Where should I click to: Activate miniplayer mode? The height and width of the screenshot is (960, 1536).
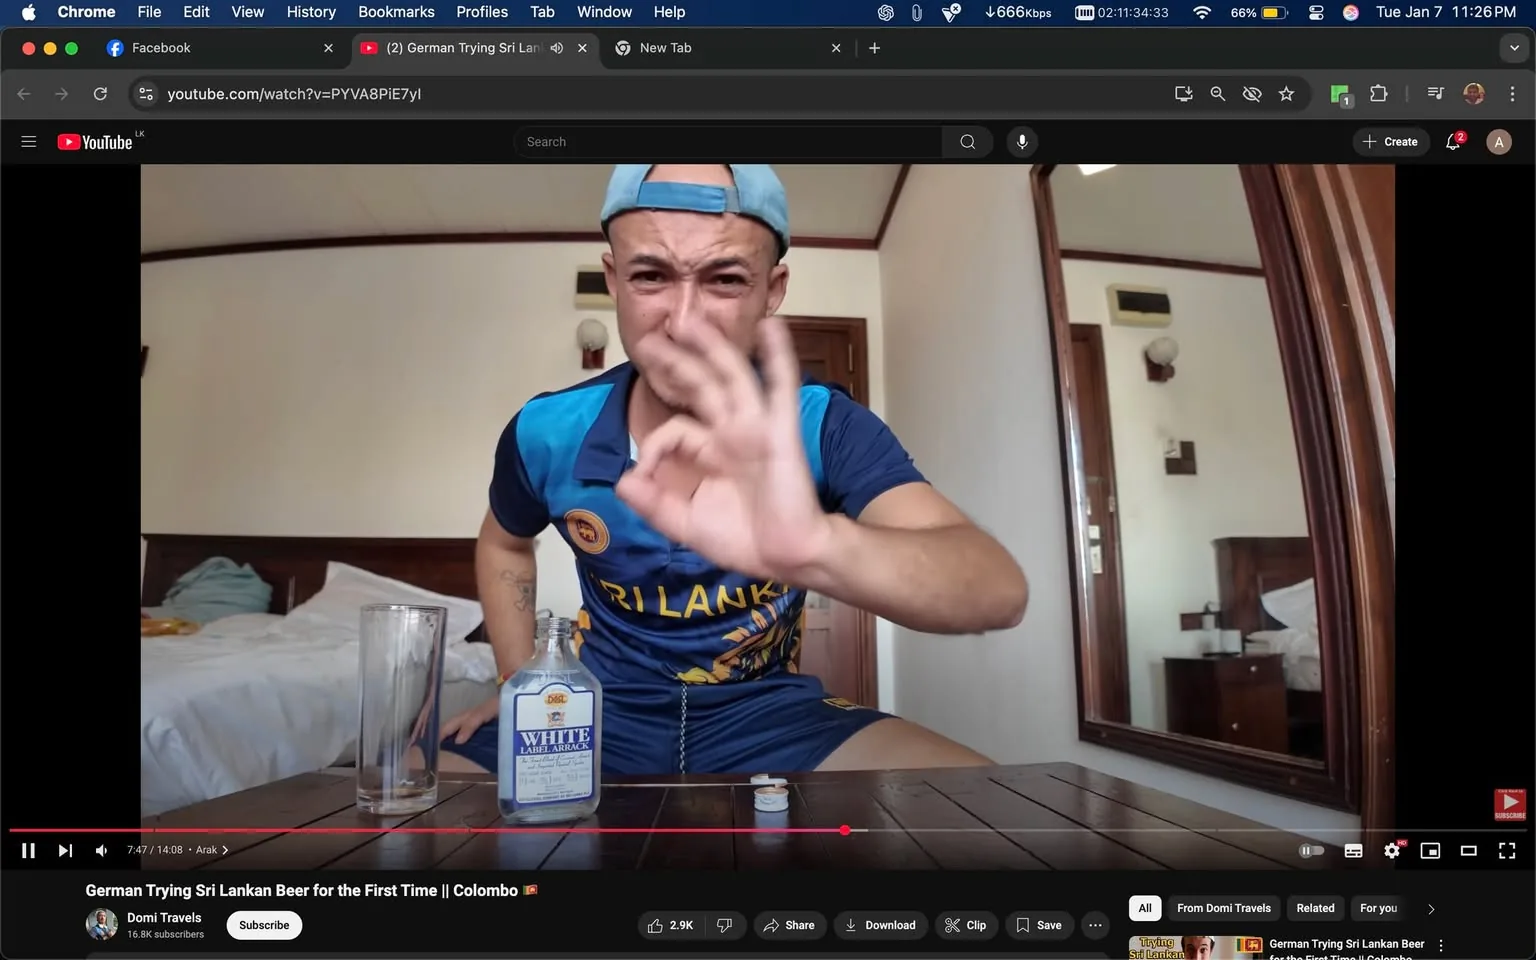(1429, 850)
